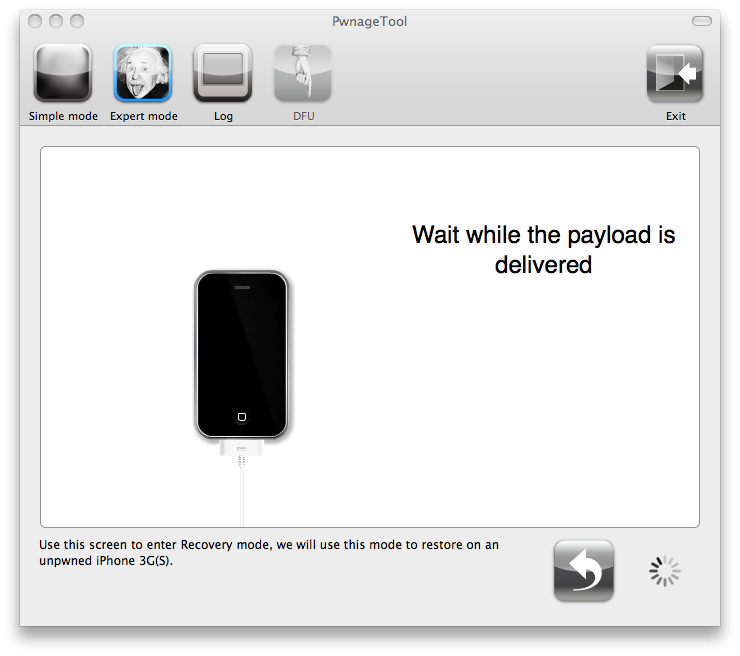Close the PwnageTool window
Image resolution: width=740 pixels, height=656 pixels.
pos(35,21)
